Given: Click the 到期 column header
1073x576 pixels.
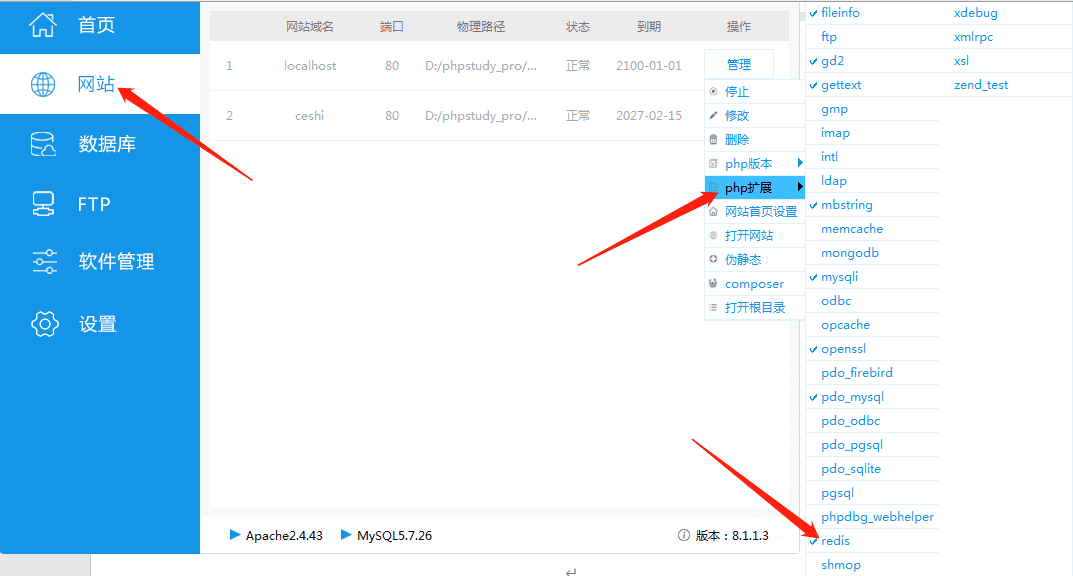Looking at the screenshot, I should (x=649, y=27).
